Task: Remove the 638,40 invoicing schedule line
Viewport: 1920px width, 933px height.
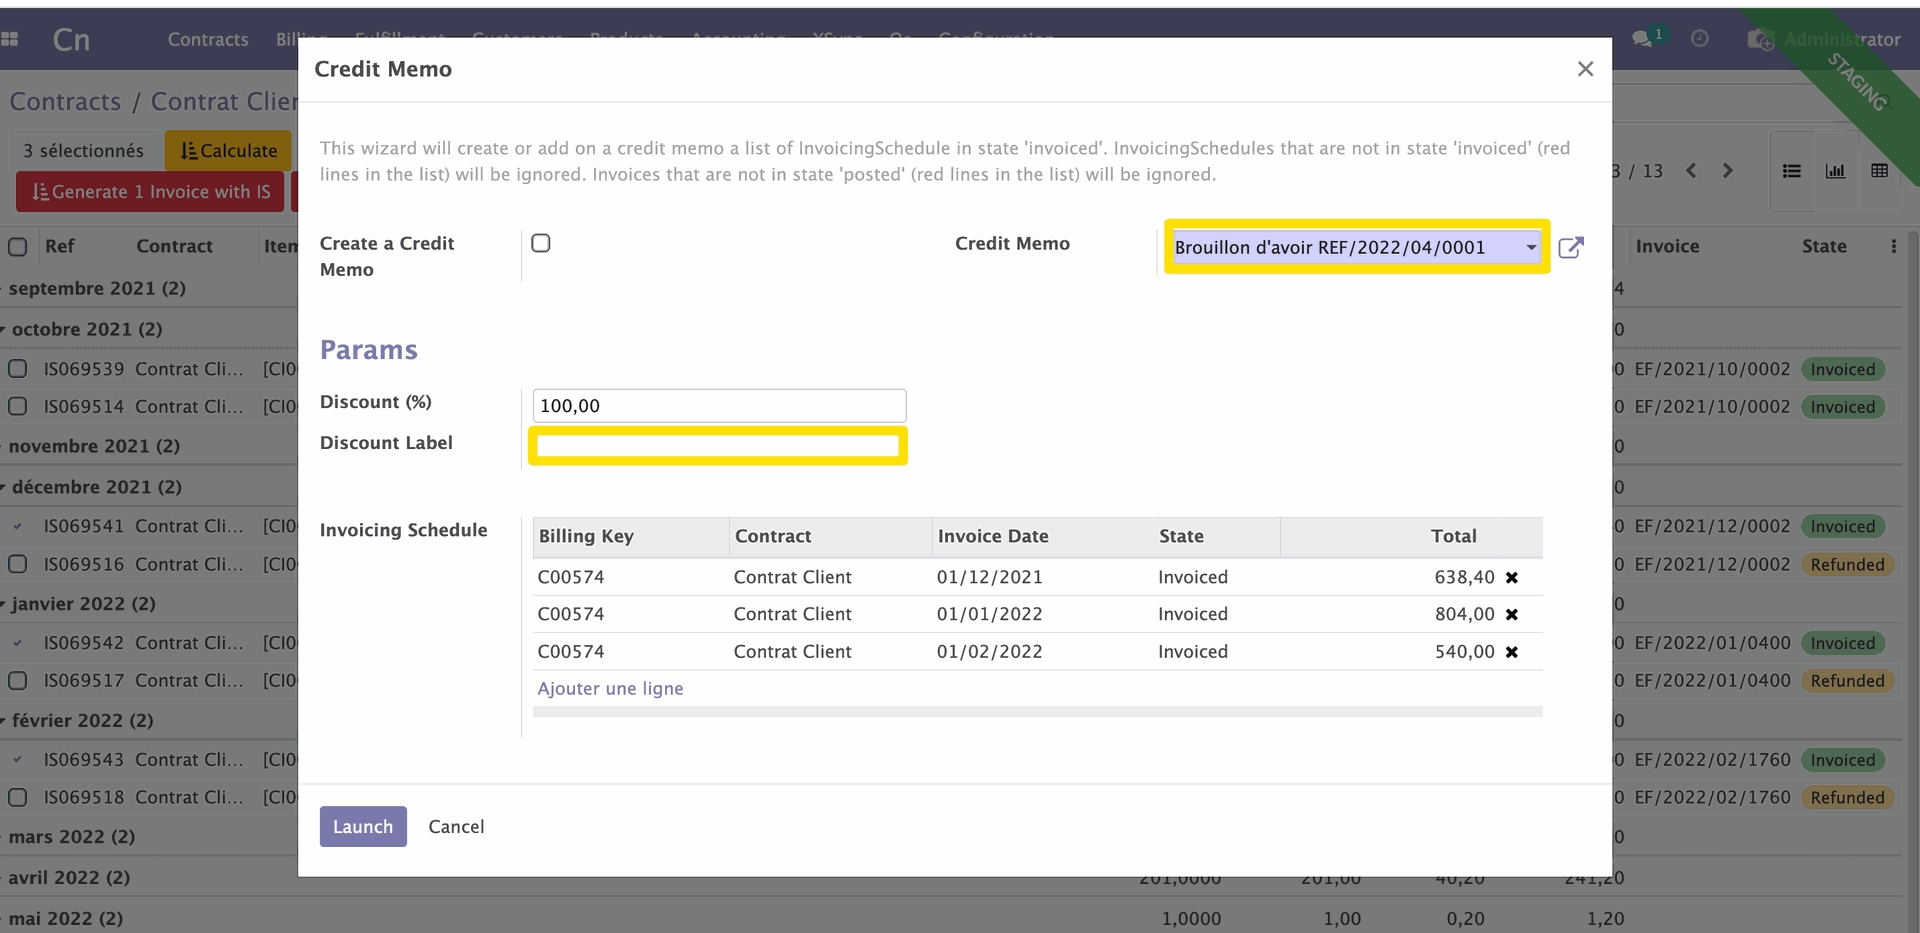Action: (1512, 578)
